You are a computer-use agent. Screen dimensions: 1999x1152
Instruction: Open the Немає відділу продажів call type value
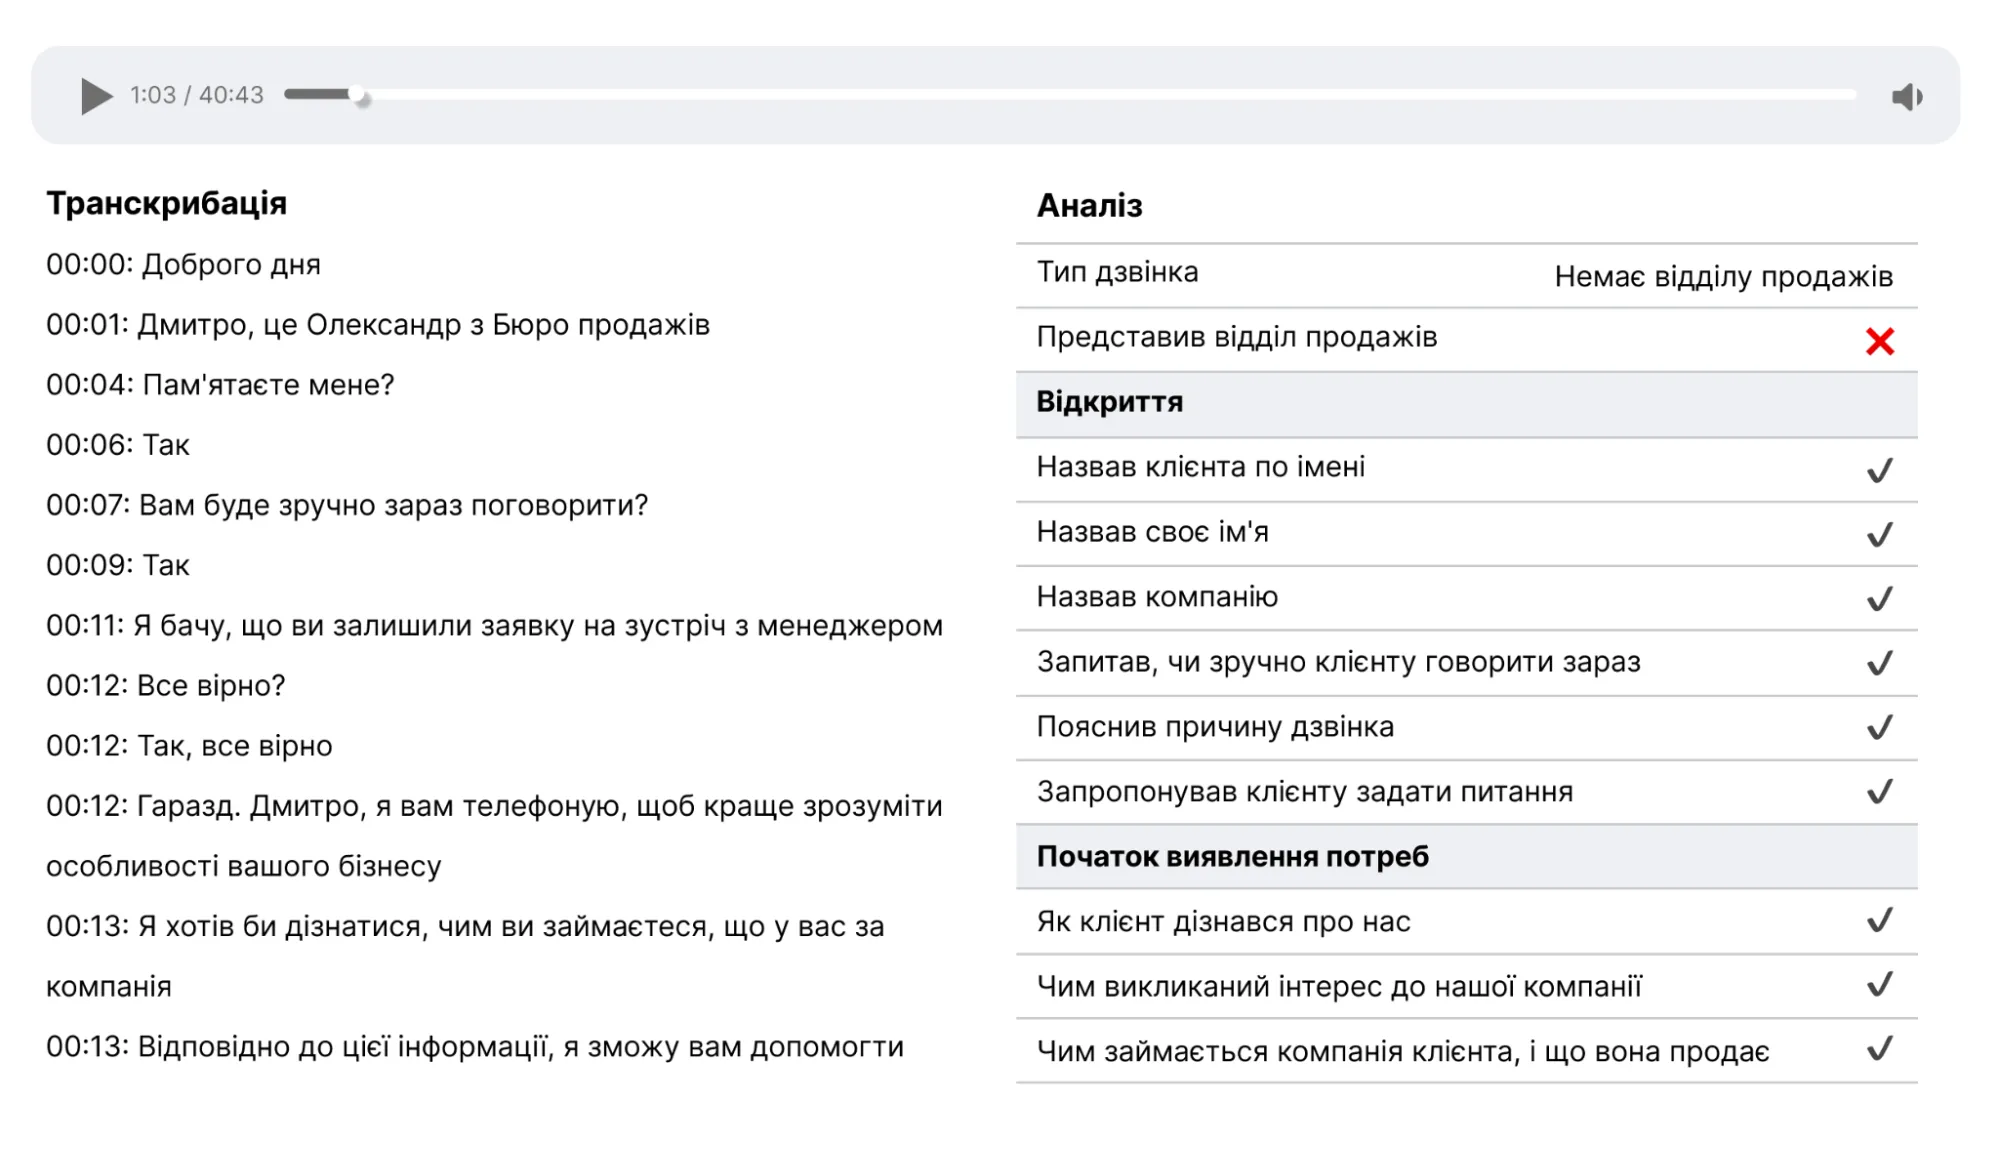pos(1723,277)
